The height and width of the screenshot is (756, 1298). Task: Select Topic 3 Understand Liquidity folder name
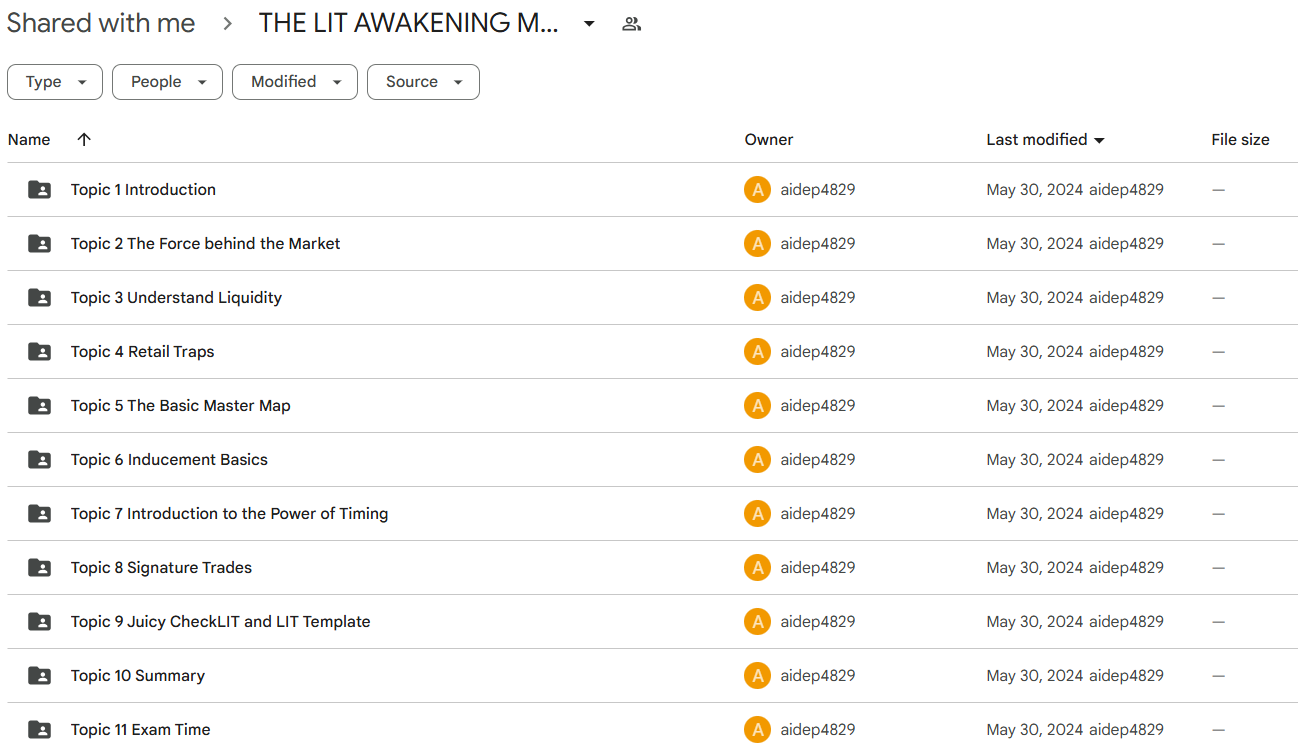click(176, 297)
